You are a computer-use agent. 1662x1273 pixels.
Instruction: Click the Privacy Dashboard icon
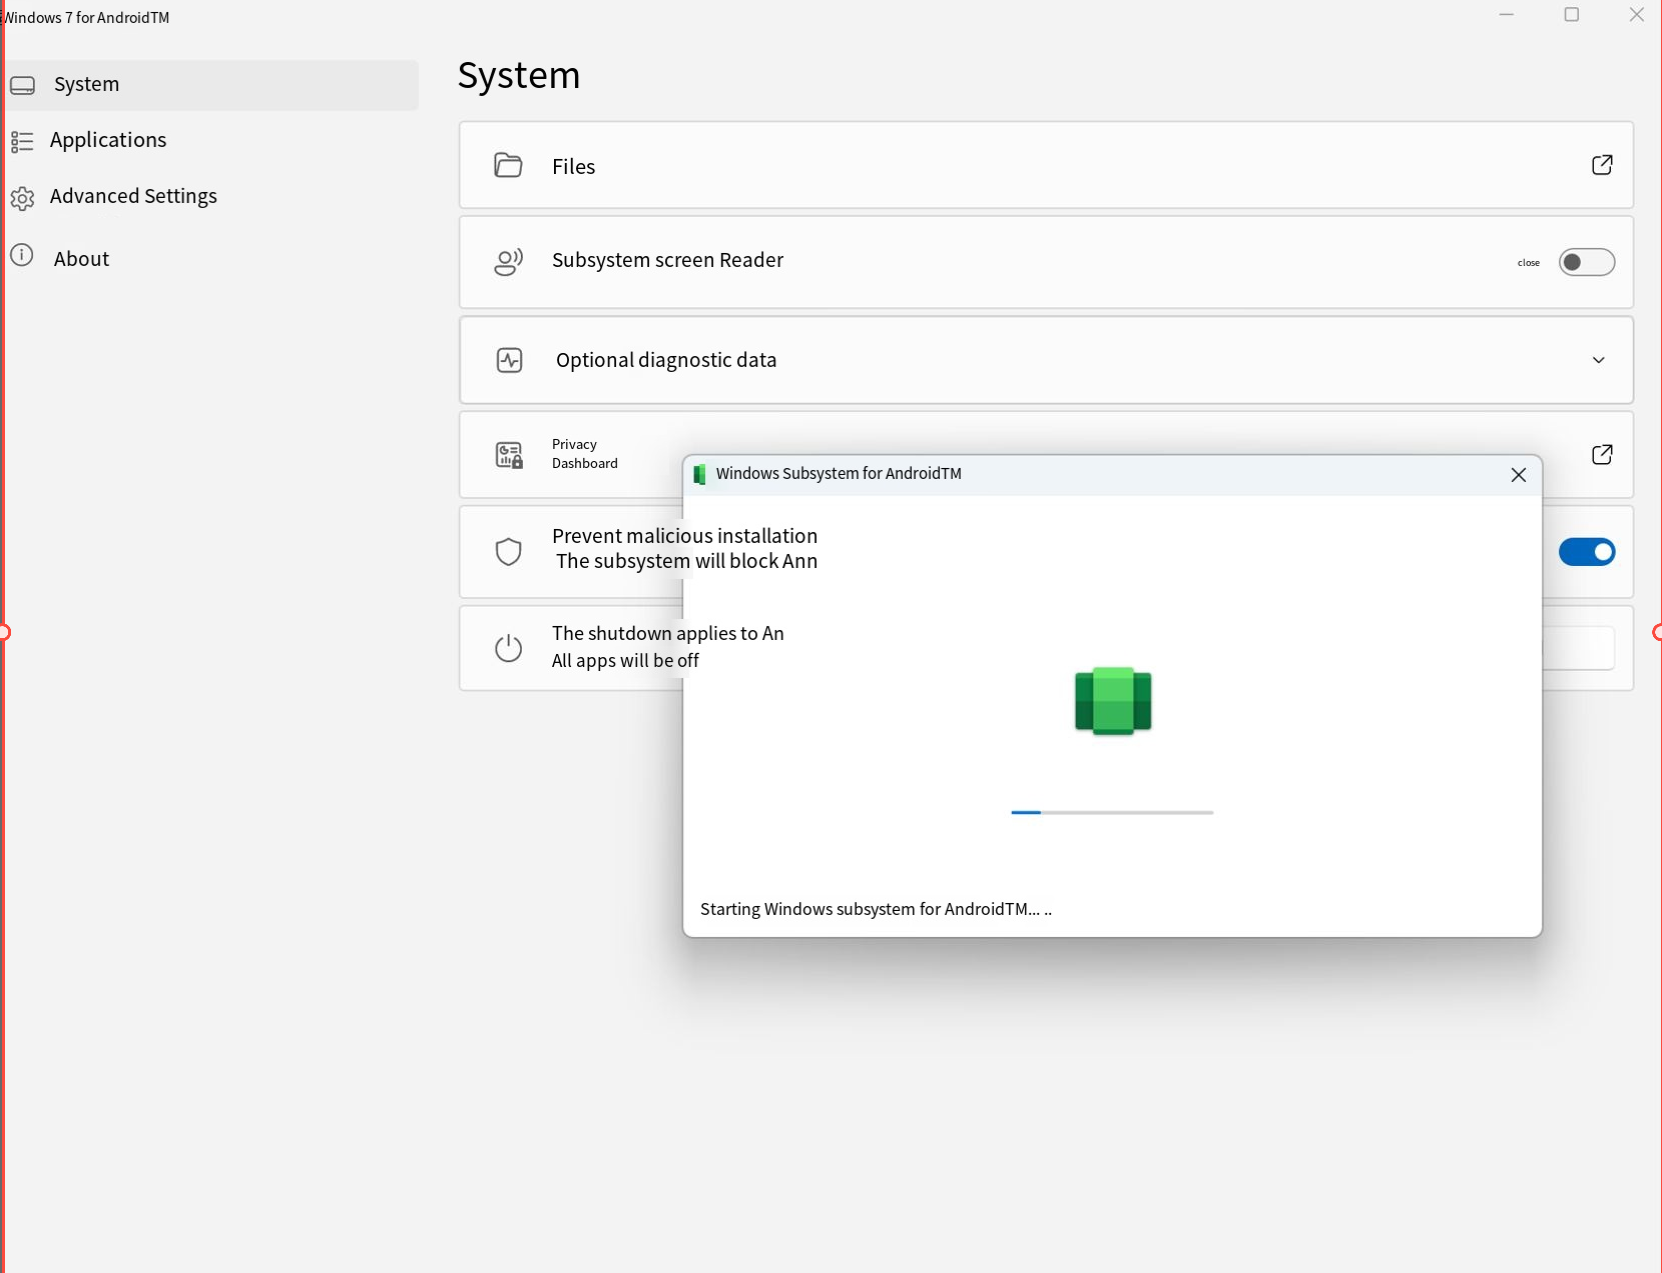[x=509, y=454]
